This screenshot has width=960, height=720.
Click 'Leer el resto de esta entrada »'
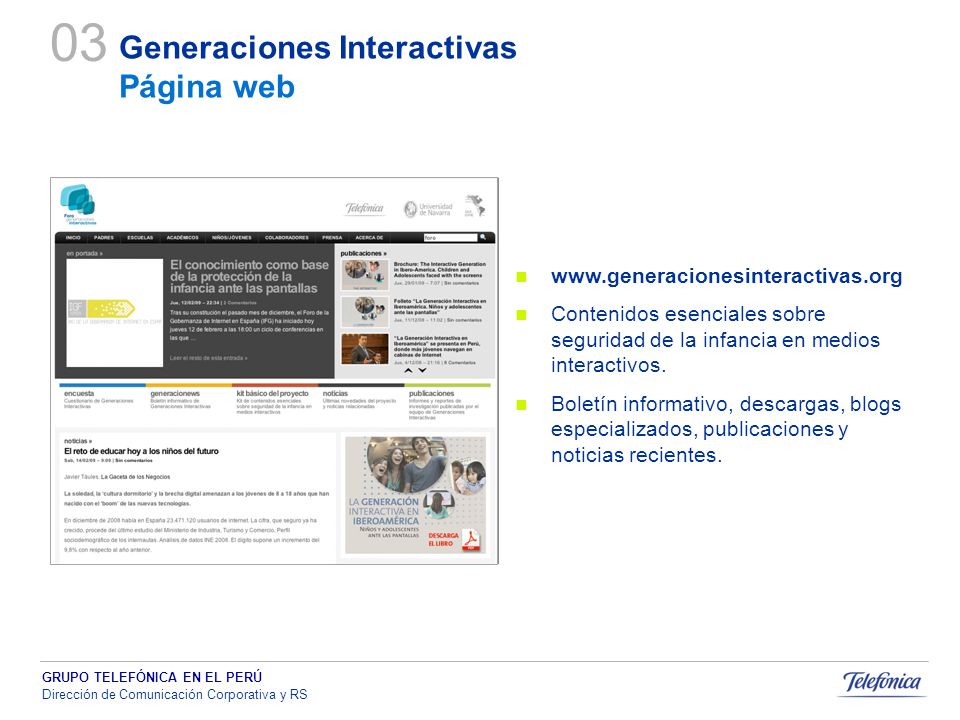209,358
